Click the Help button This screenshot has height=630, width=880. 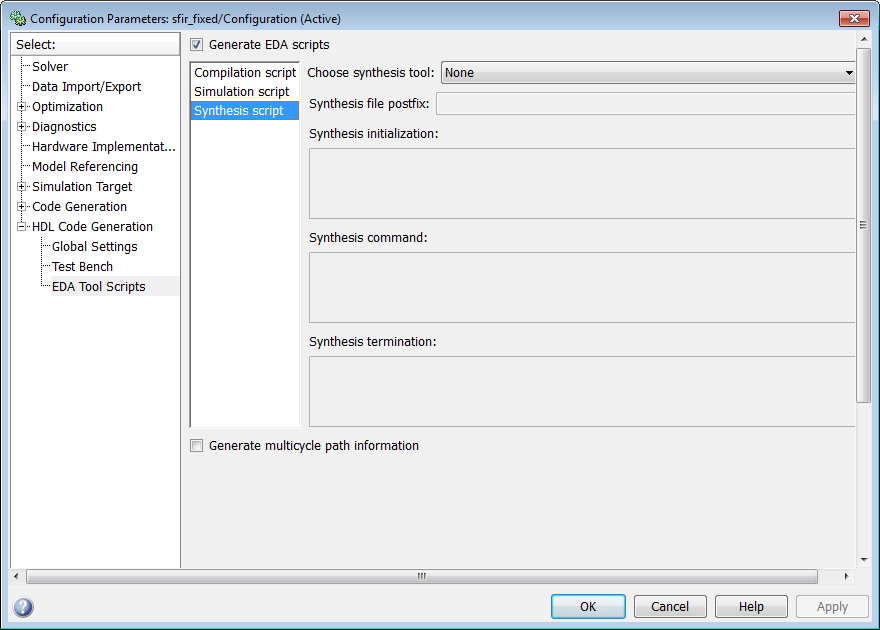(751, 606)
